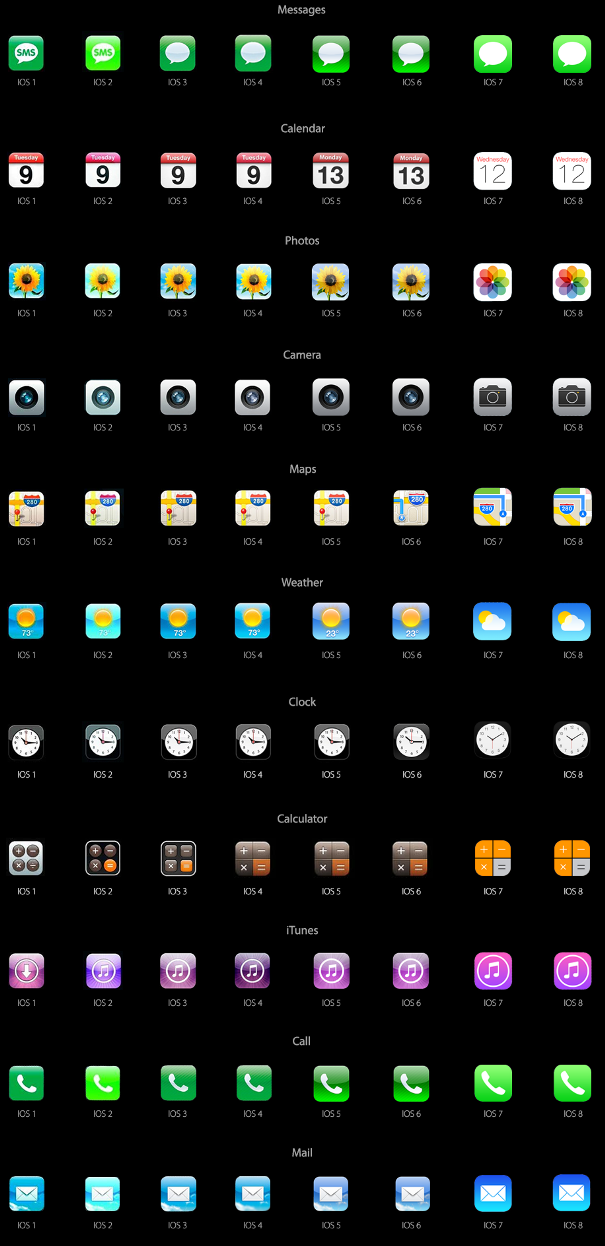Viewport: 605px width, 1246px height.
Task: Open the iOS 7 Weather cloud icon
Action: (x=492, y=622)
